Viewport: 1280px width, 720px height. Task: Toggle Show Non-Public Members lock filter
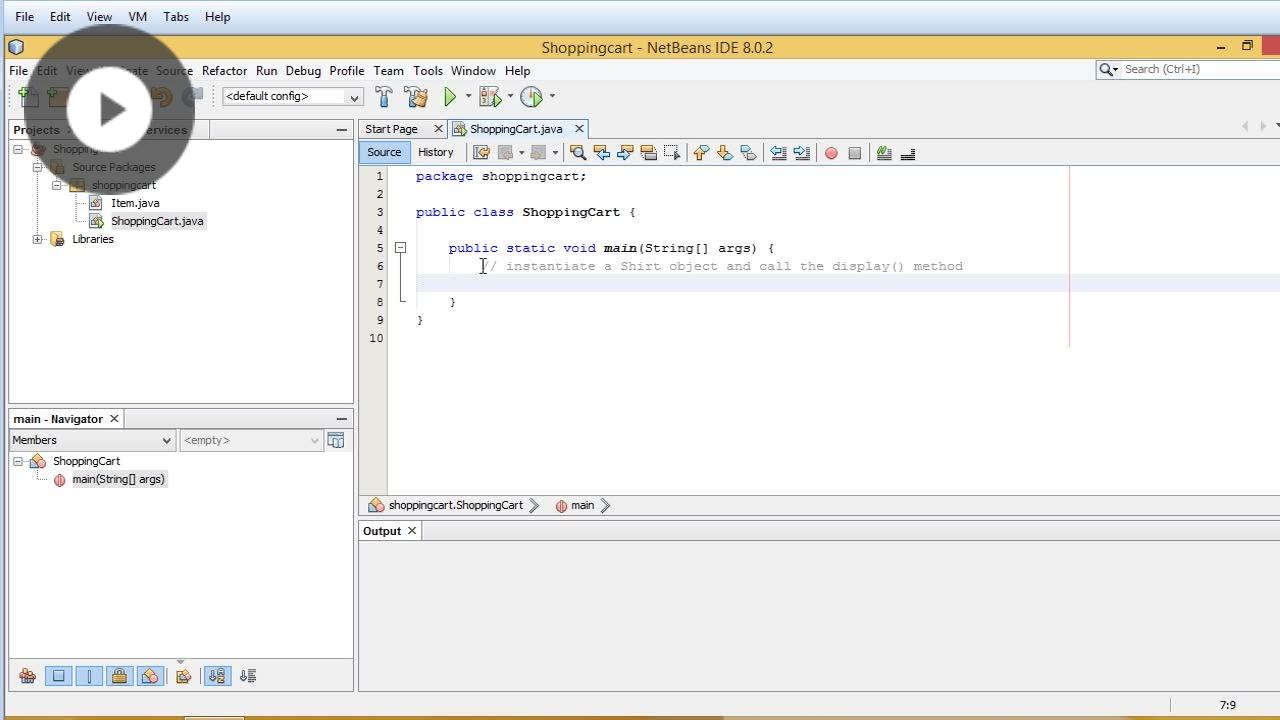click(119, 676)
